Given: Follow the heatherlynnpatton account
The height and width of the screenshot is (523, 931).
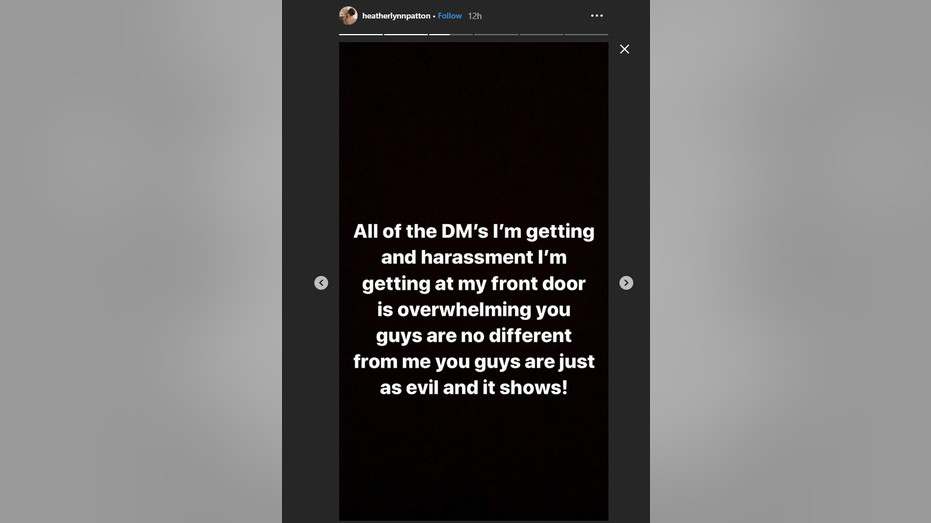Looking at the screenshot, I should click(x=450, y=16).
